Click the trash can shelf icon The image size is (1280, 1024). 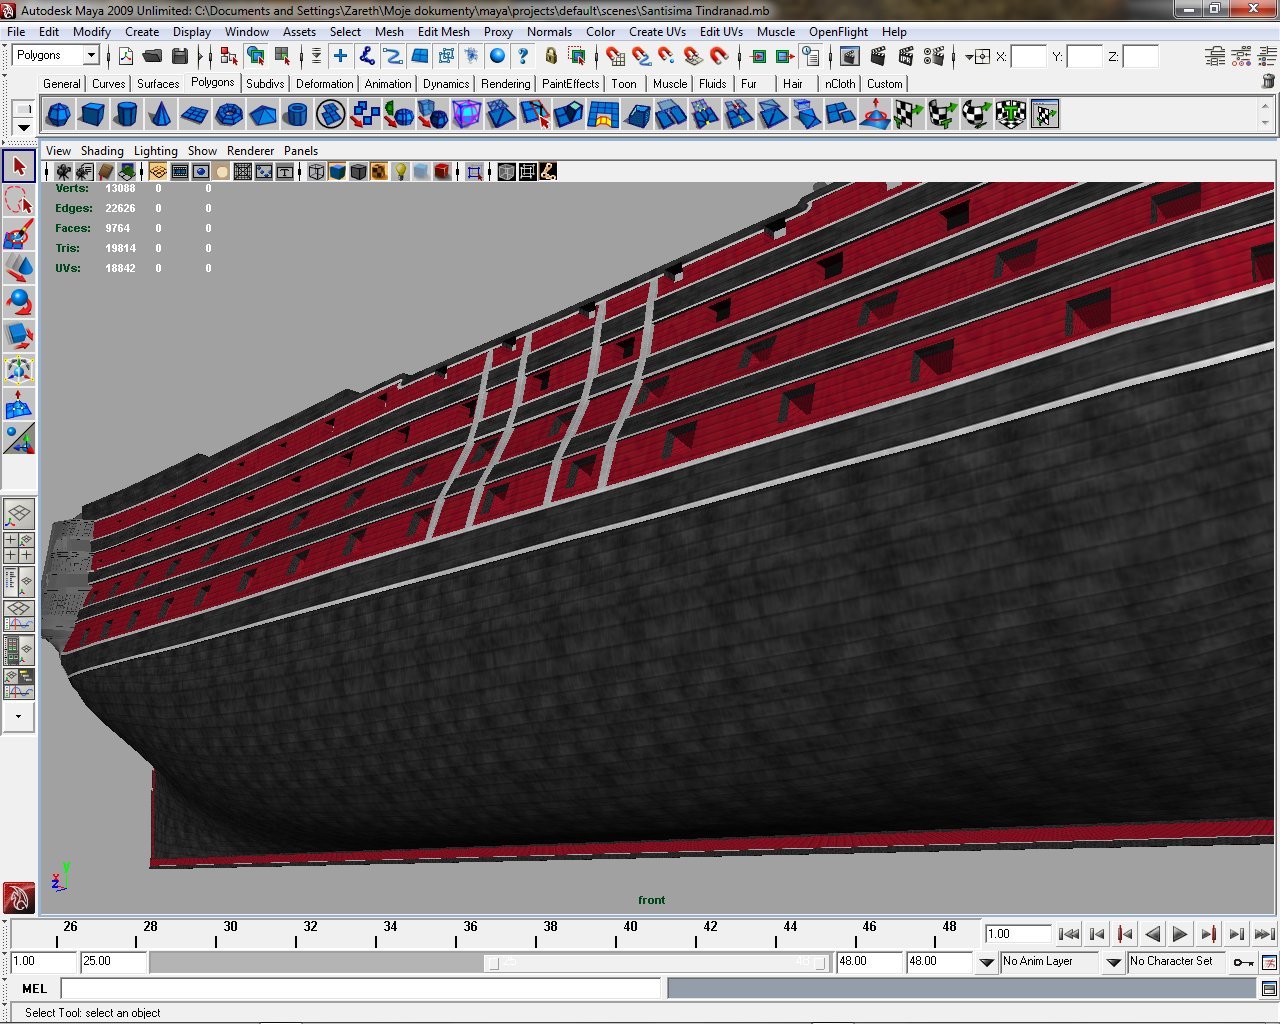pos(1268,82)
